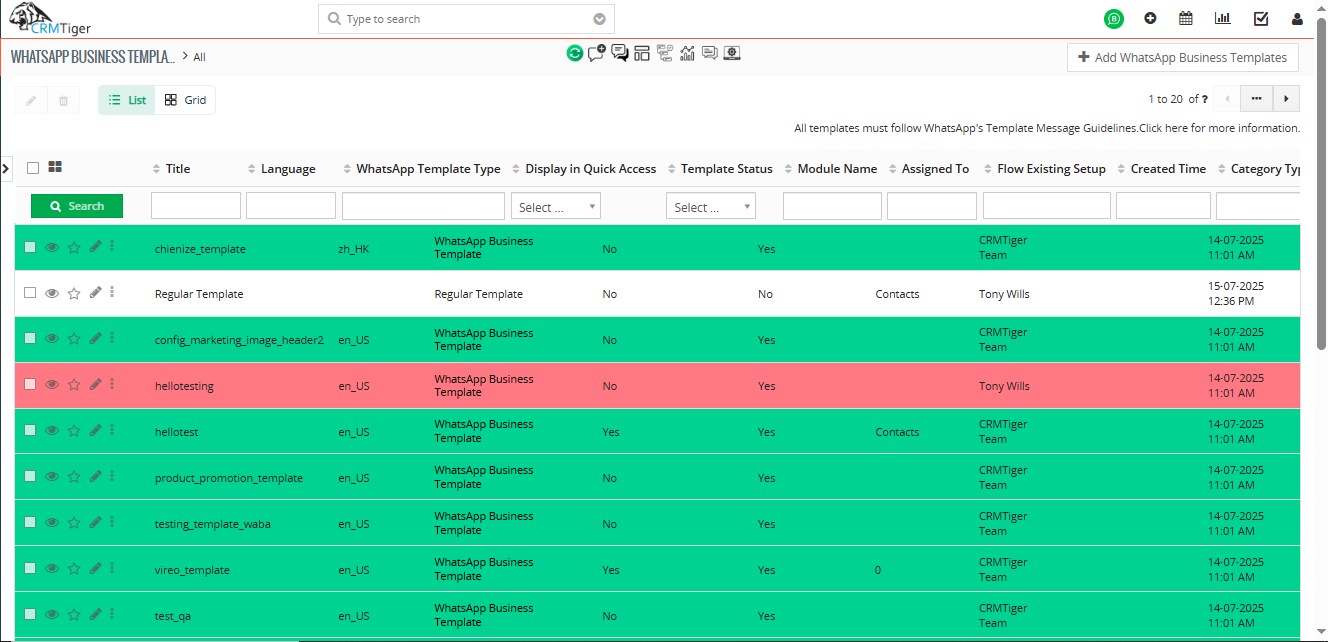
Task: Go to next page arrow
Action: (1286, 98)
